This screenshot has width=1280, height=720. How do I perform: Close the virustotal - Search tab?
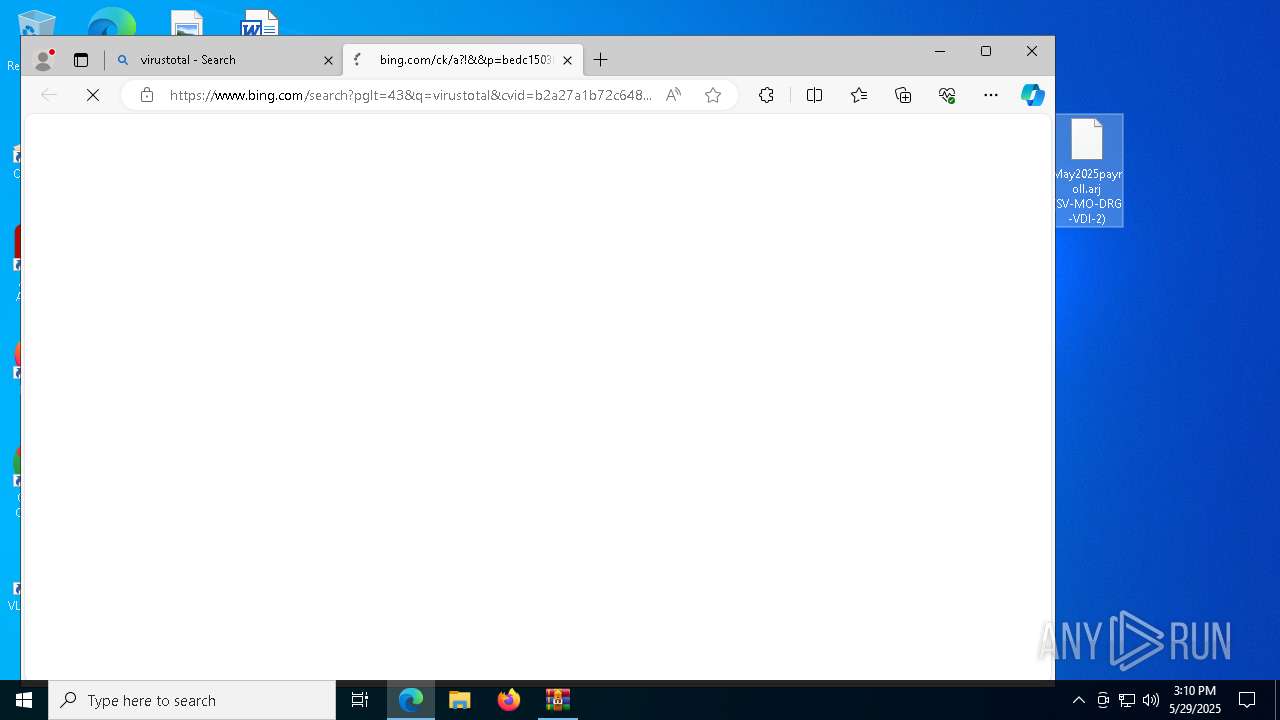(x=328, y=60)
